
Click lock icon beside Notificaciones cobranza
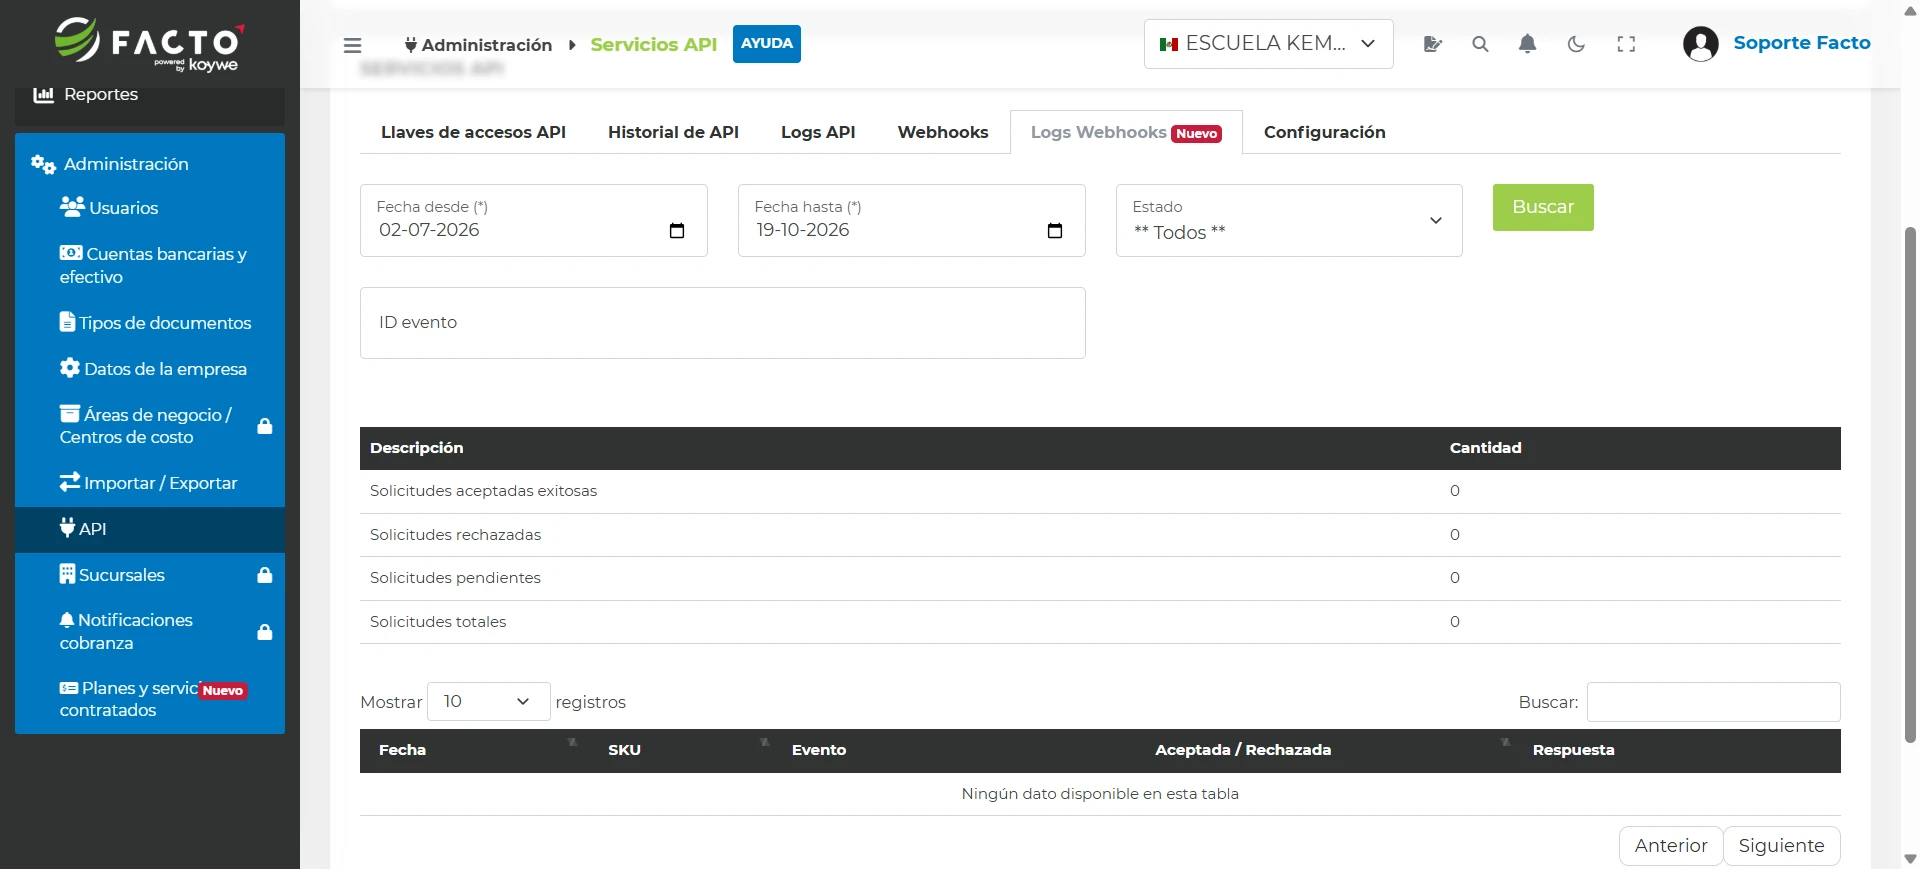(x=265, y=632)
